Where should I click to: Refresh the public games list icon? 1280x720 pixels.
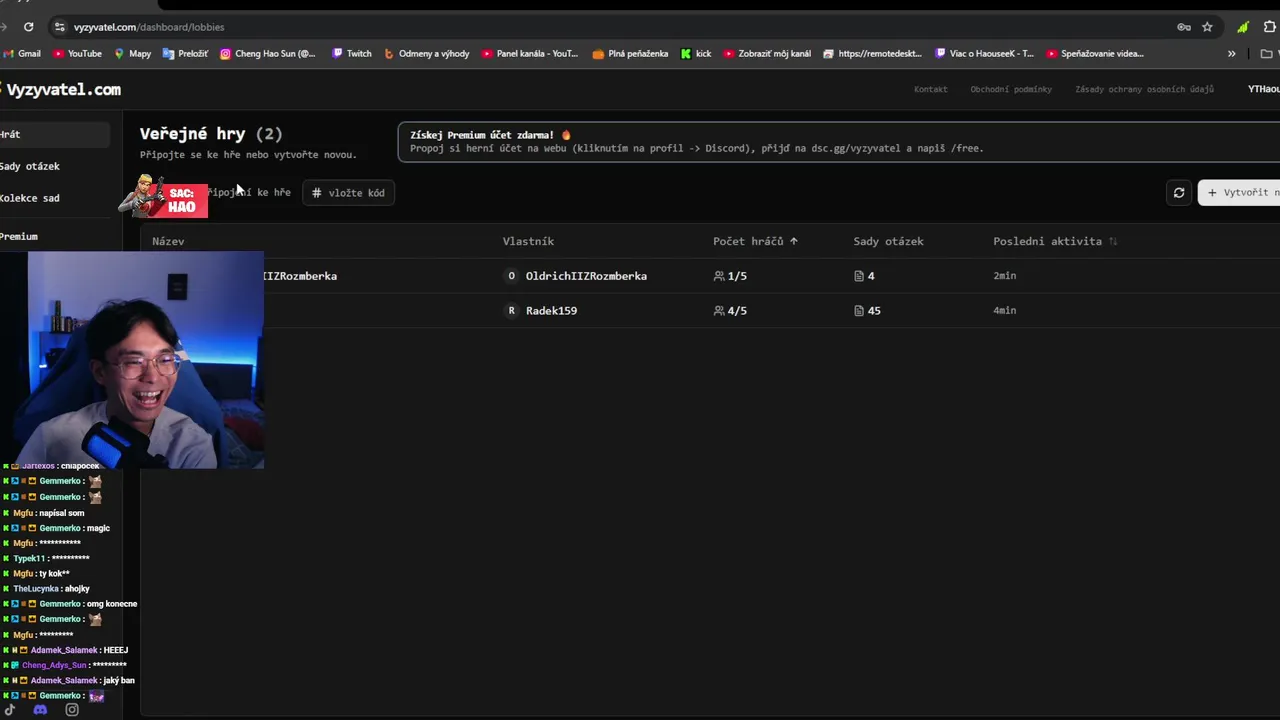(x=1179, y=193)
